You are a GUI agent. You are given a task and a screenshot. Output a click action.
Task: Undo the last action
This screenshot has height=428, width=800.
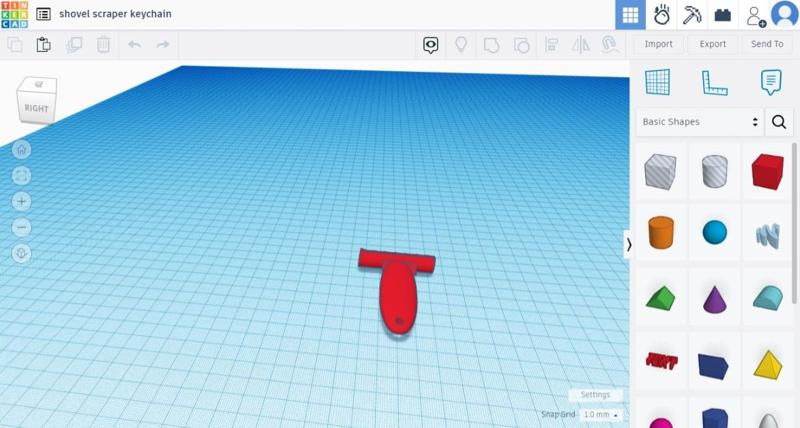(135, 44)
